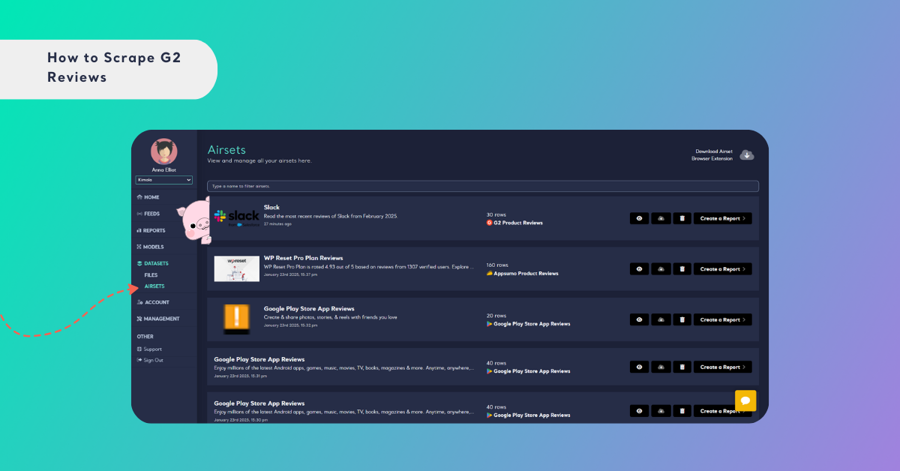Create a Report for WP Reset airset
Screen dimensions: 900x471
723,269
